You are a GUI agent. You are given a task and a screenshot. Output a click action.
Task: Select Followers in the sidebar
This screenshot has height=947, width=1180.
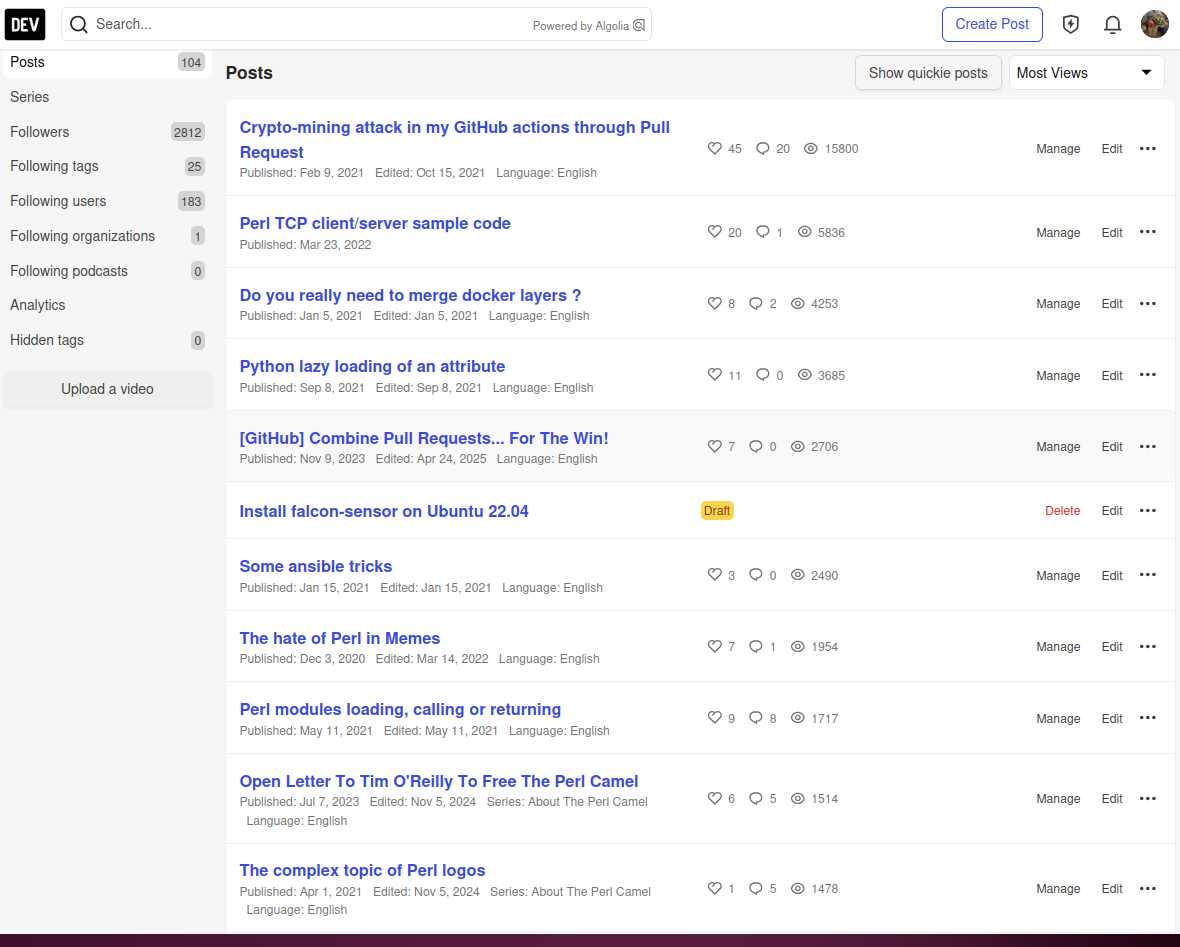[40, 132]
